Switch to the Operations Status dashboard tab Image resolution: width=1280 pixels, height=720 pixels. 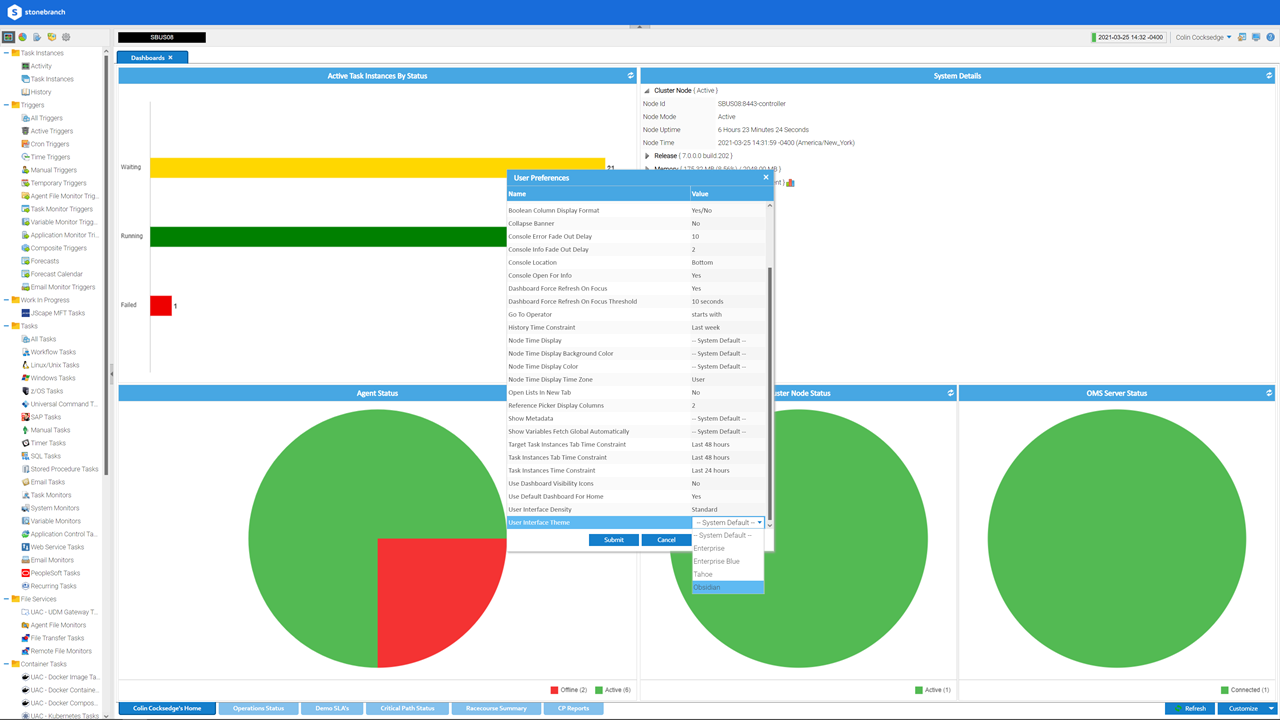point(258,708)
